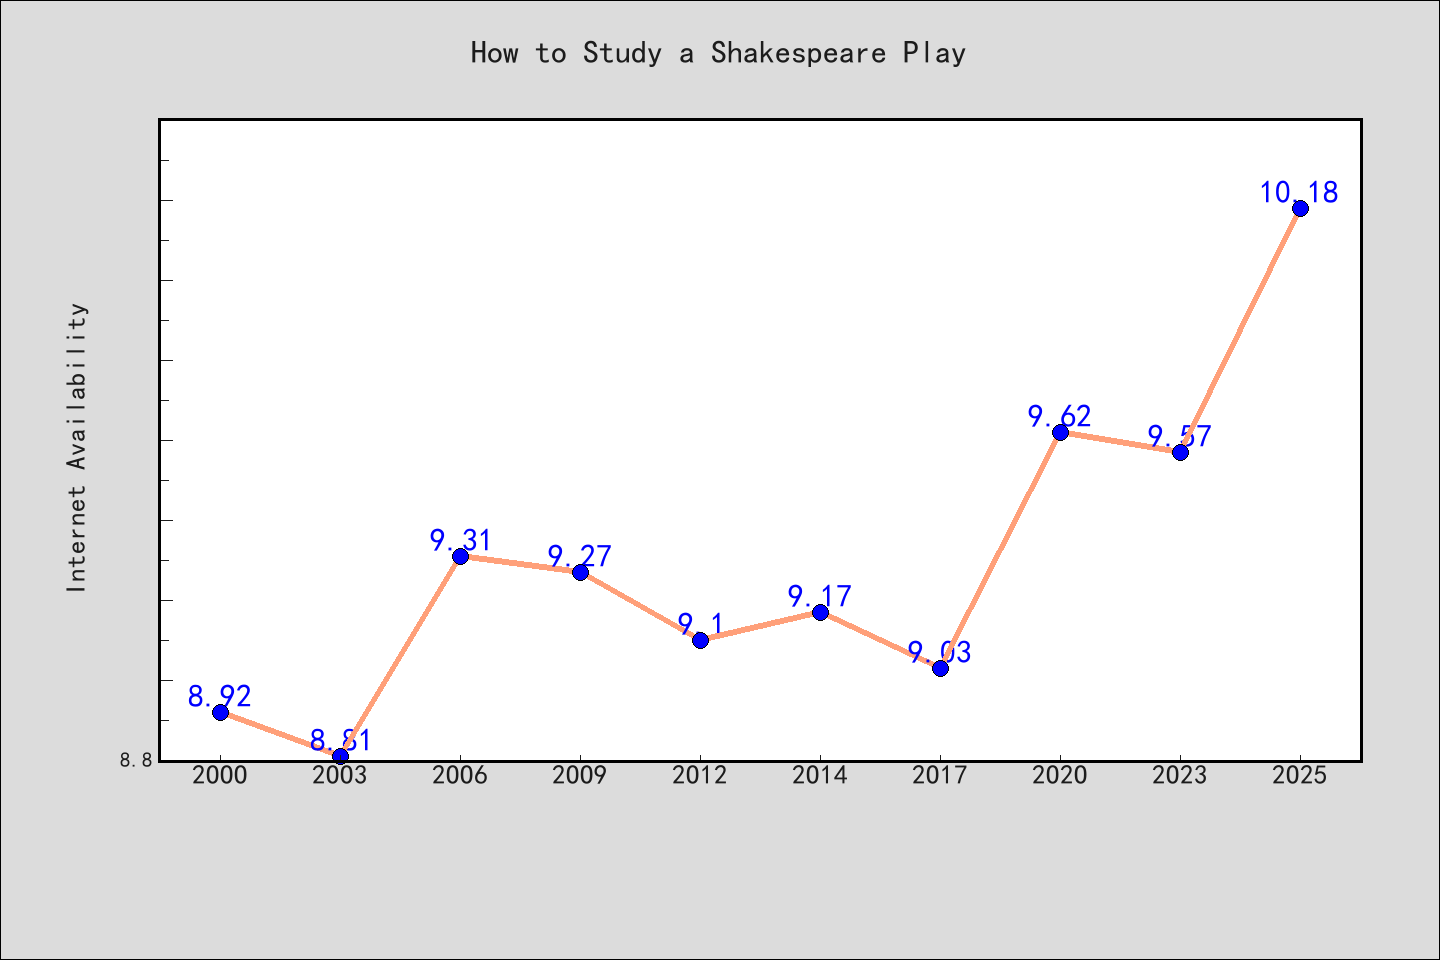Select the data point labeled 9.27
The image size is (1440, 960).
pyautogui.click(x=580, y=572)
